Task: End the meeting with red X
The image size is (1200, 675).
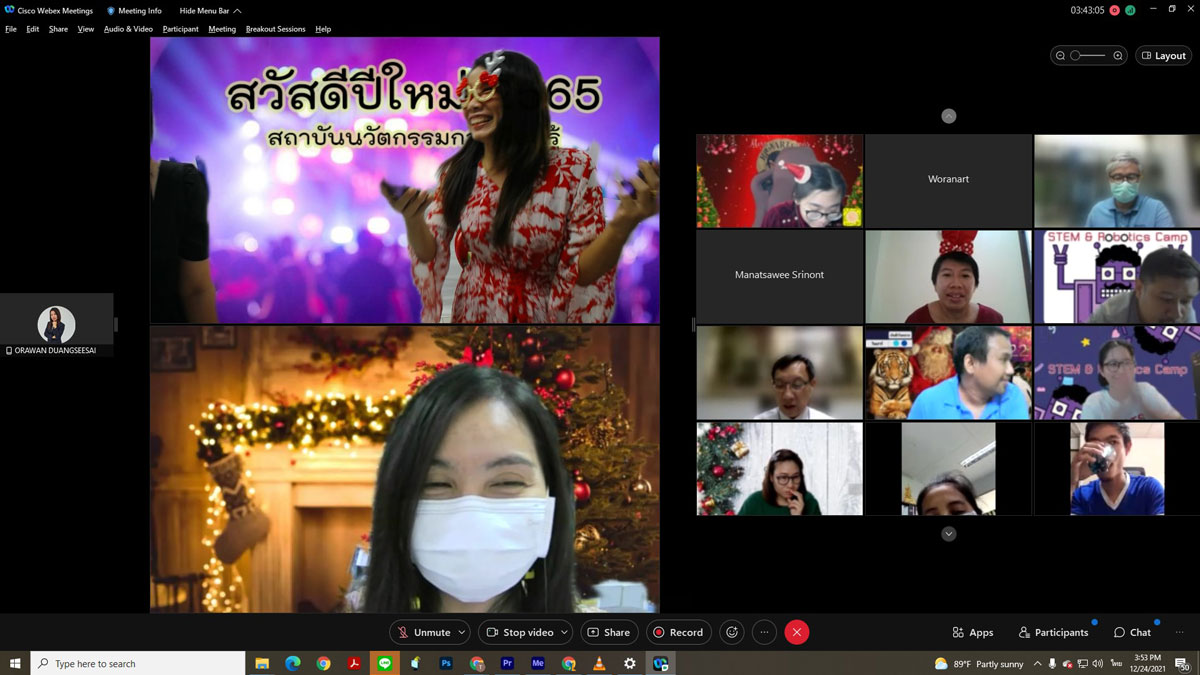Action: click(796, 632)
